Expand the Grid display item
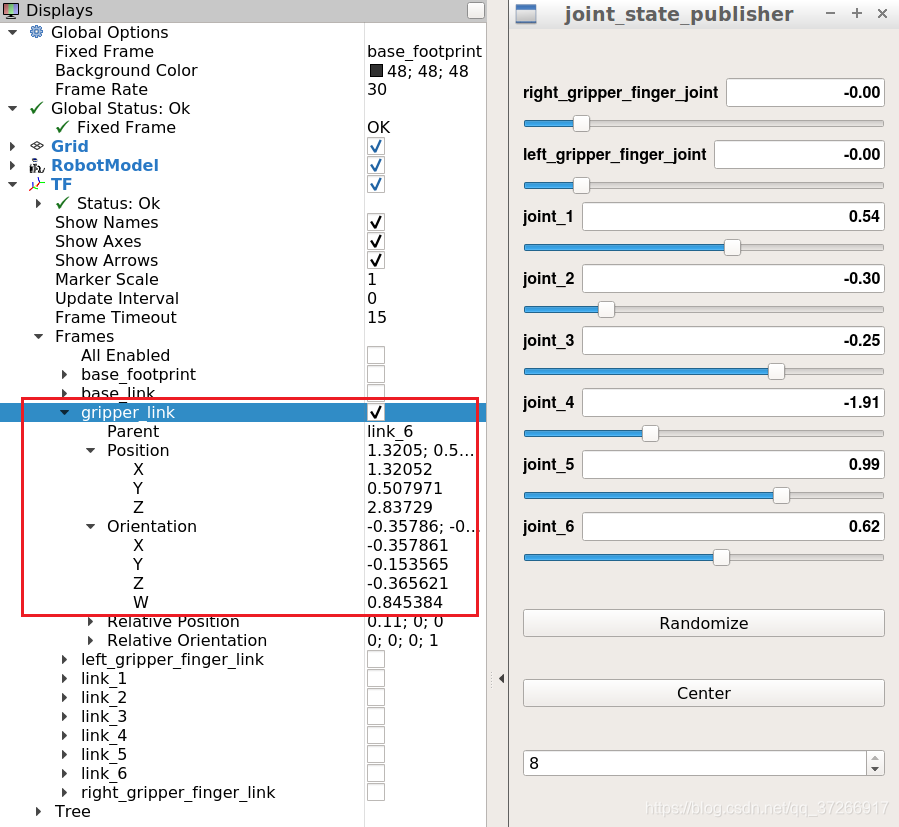The height and width of the screenshot is (827, 899). 13,146
